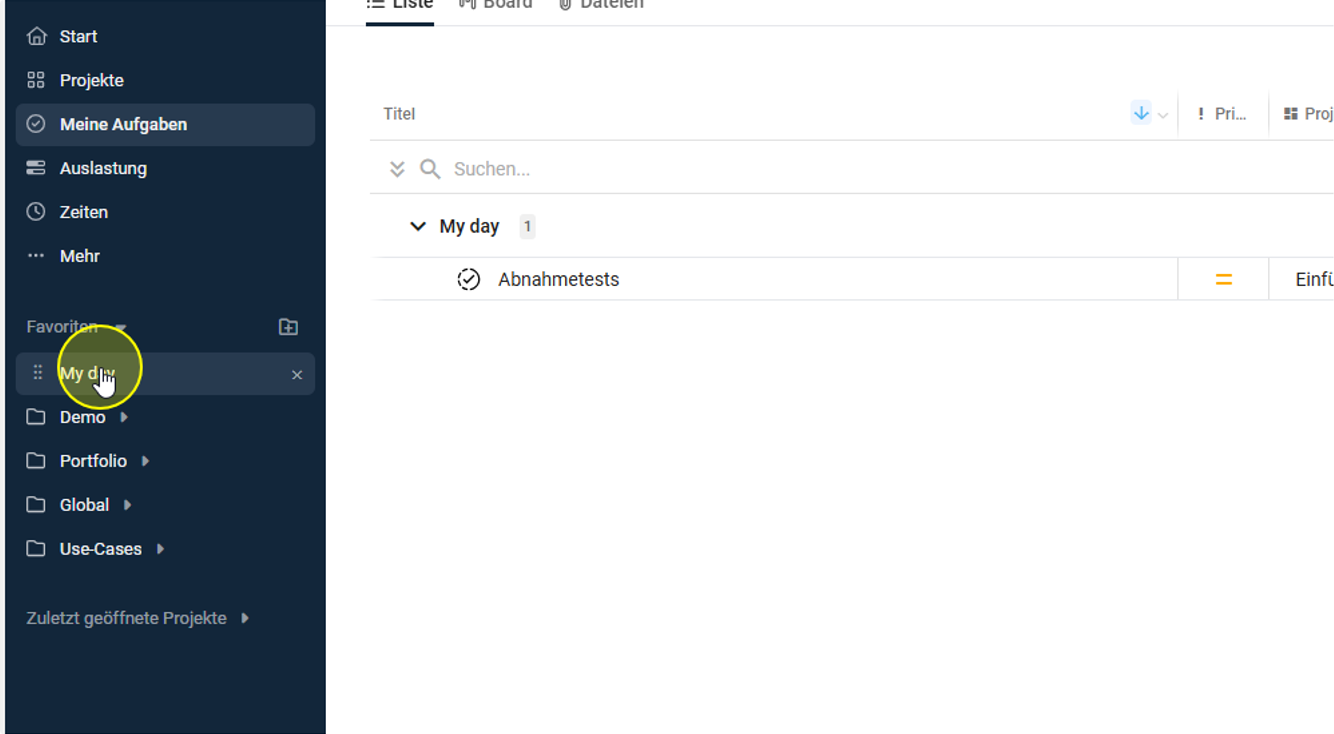Click the search magnifier icon
The width and height of the screenshot is (1334, 734).
(430, 169)
